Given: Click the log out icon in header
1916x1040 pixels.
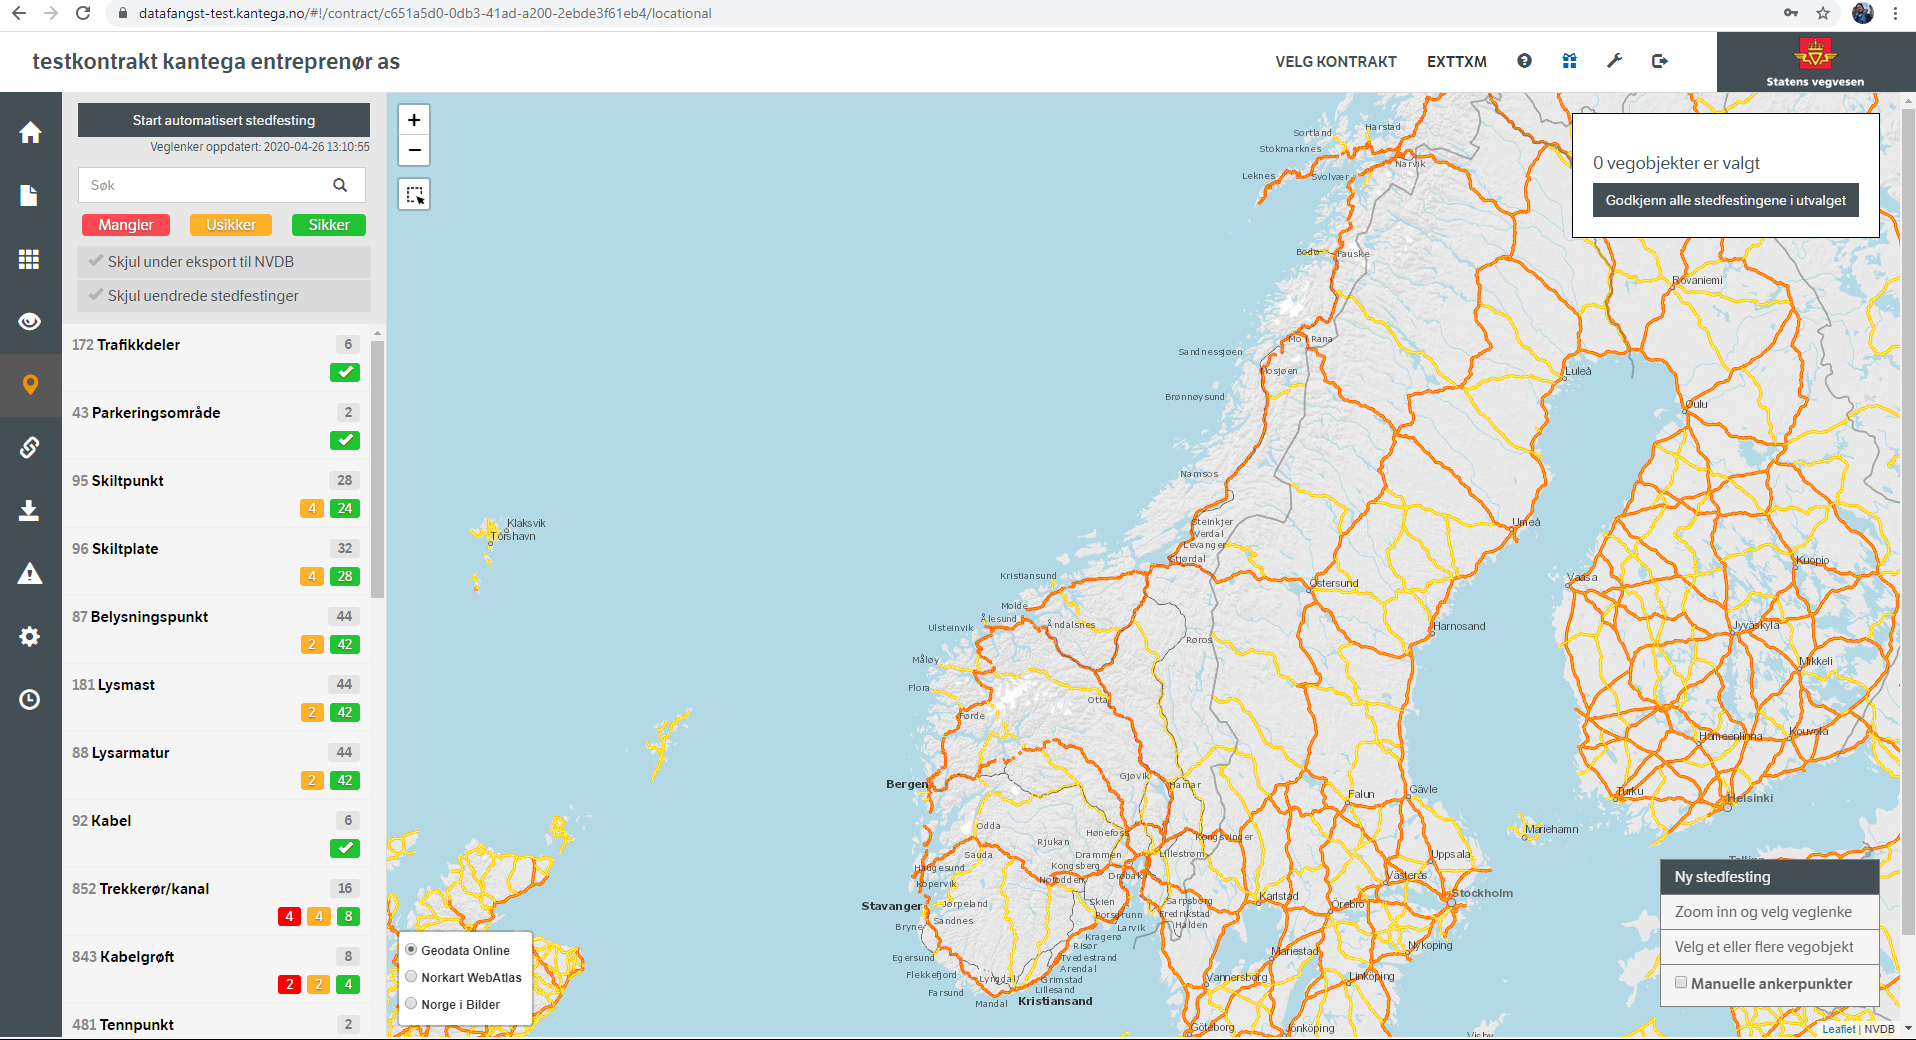Looking at the screenshot, I should [1660, 61].
